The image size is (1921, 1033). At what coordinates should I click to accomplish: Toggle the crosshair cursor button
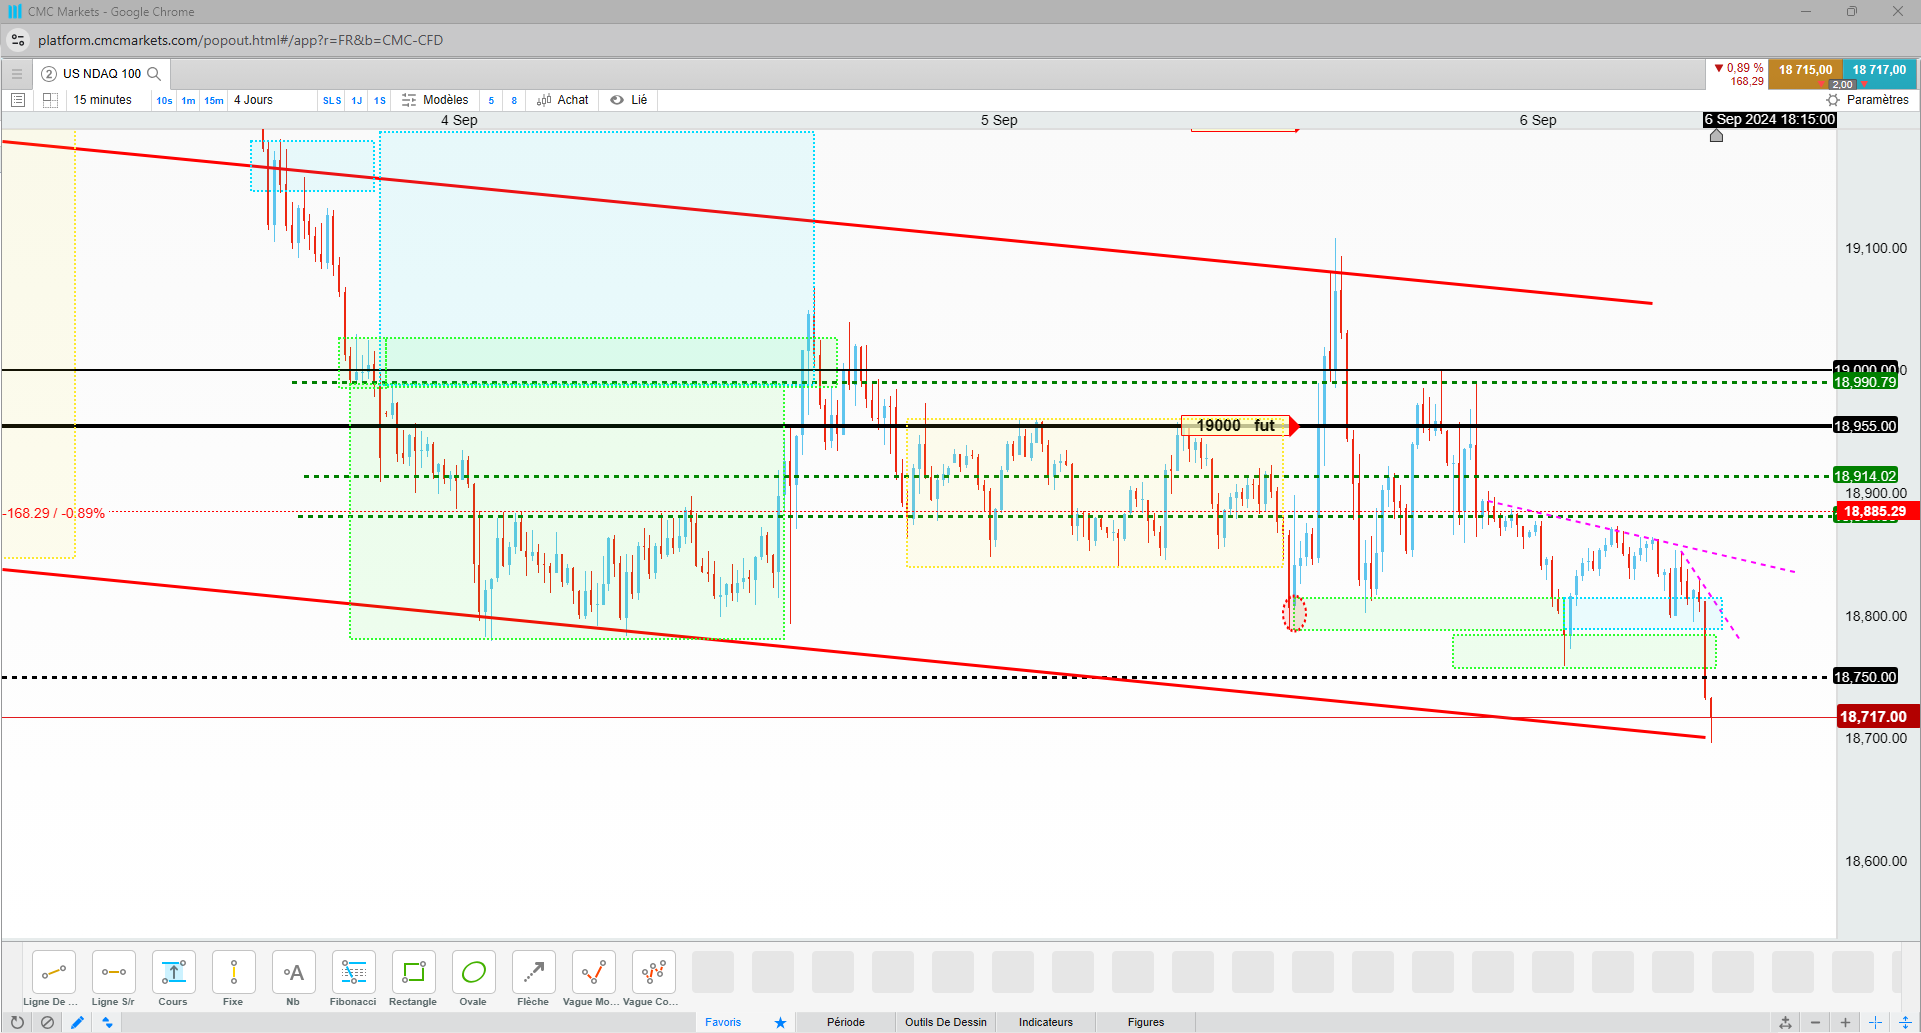pyautogui.click(x=1875, y=1022)
